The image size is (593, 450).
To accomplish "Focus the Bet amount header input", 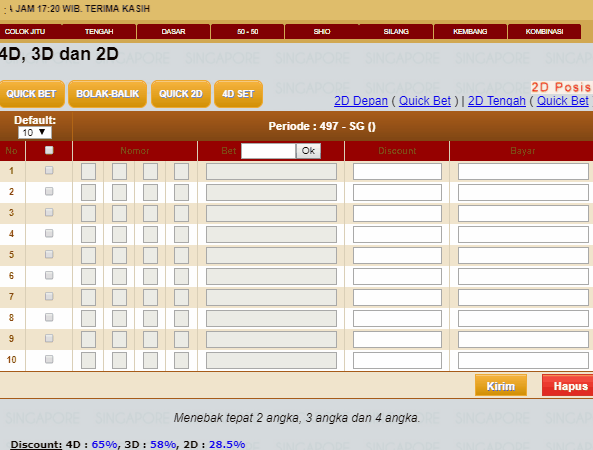I will pyautogui.click(x=268, y=151).
